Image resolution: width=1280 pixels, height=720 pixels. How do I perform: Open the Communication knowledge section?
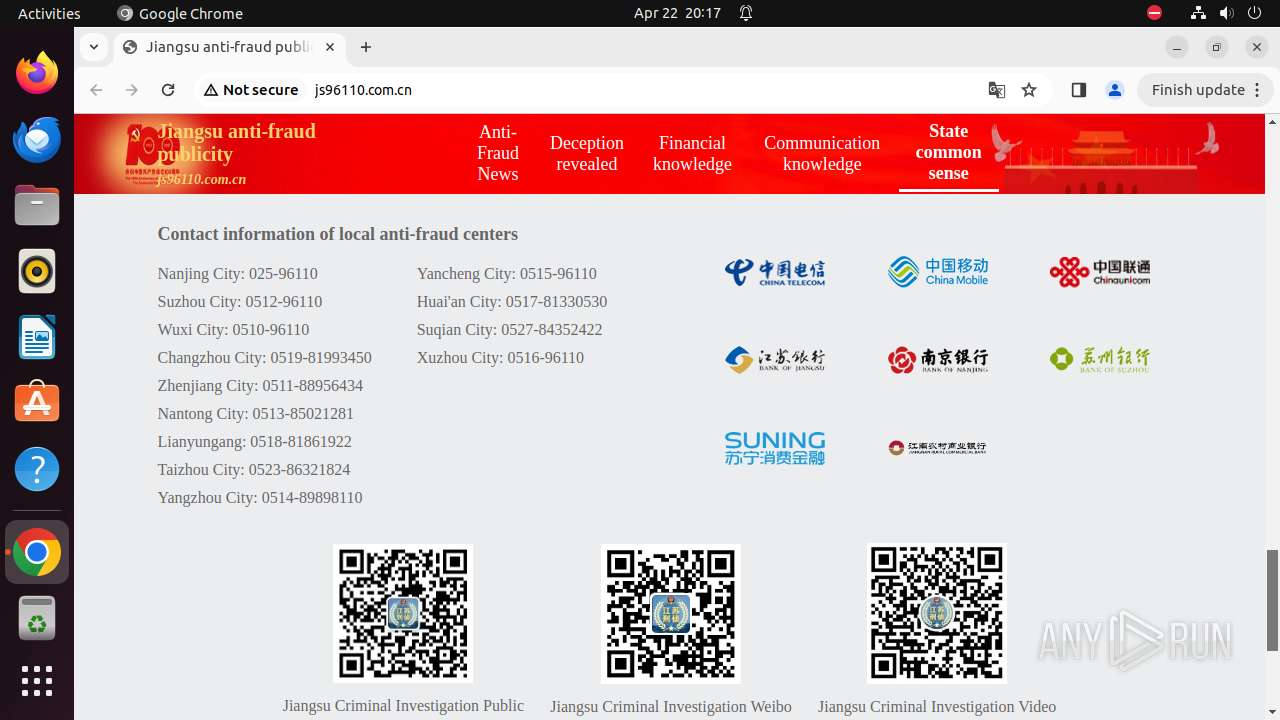[x=822, y=153]
